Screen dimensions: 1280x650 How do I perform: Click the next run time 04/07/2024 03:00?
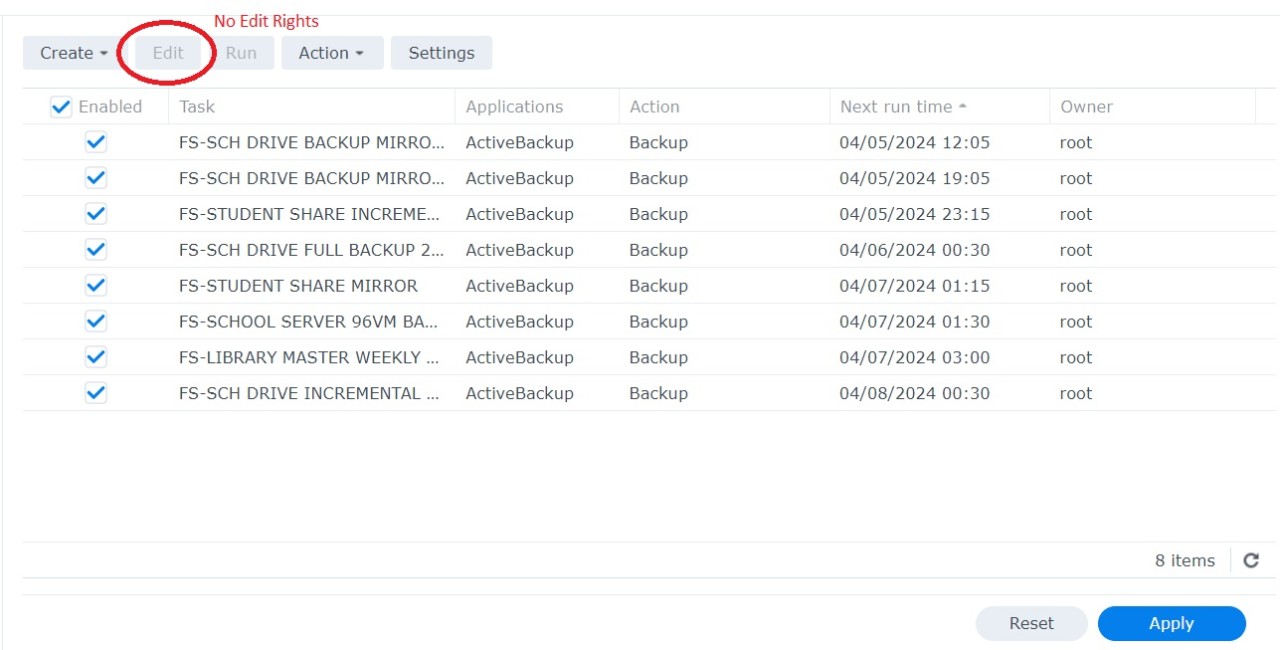click(915, 357)
